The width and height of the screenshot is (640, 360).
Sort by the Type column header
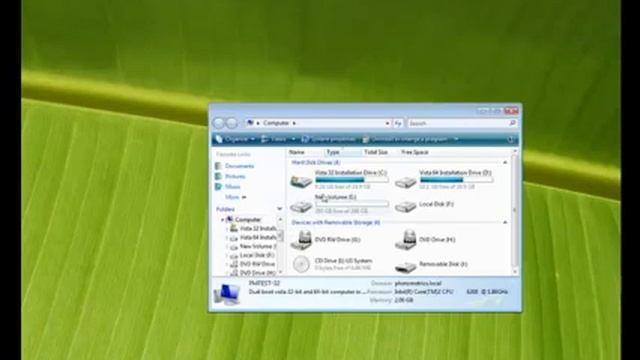point(333,152)
